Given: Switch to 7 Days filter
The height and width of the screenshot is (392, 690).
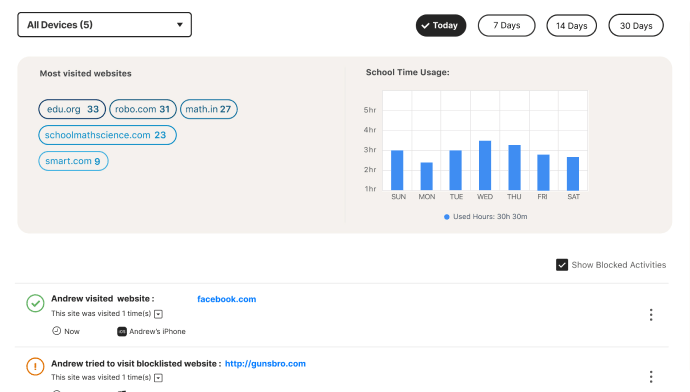Looking at the screenshot, I should pos(506,26).
